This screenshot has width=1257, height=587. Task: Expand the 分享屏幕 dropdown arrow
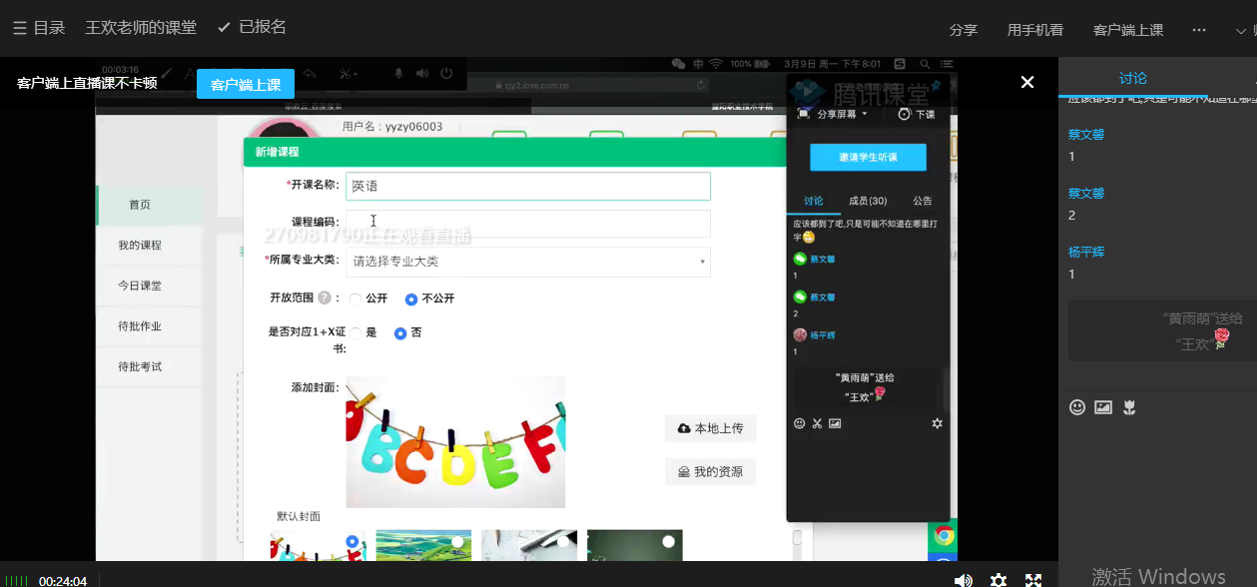coord(864,114)
